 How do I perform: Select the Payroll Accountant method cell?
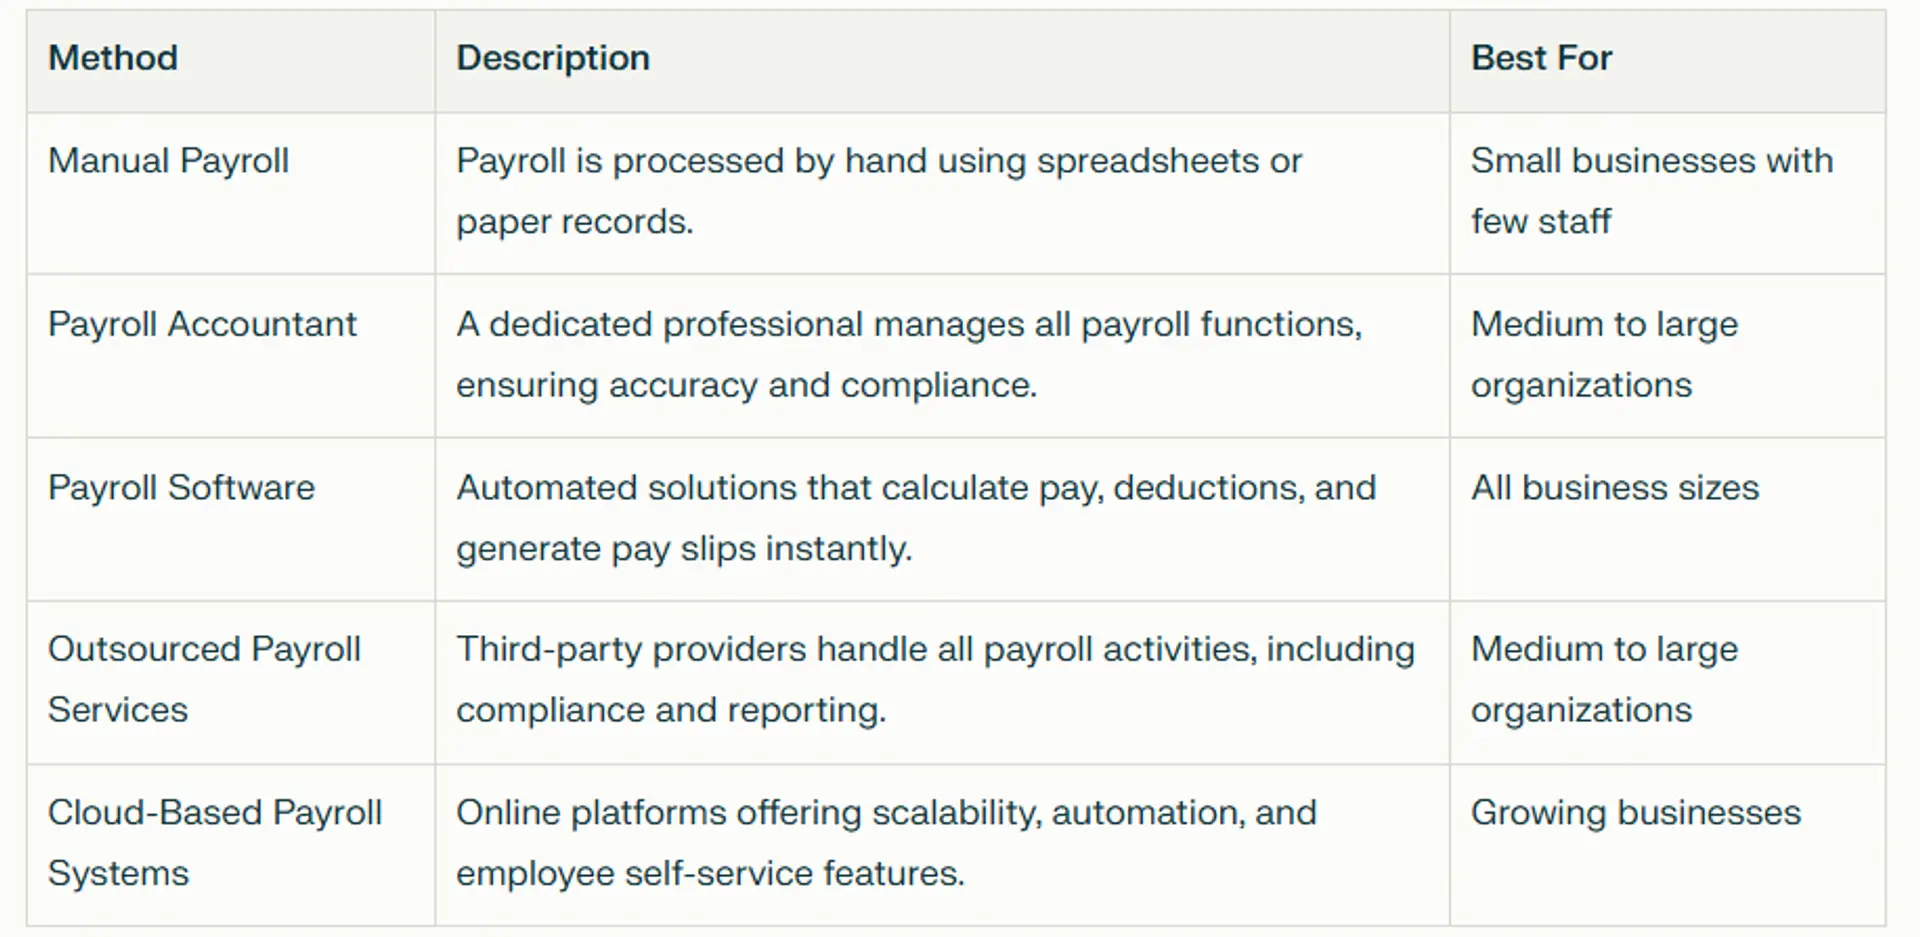point(202,324)
